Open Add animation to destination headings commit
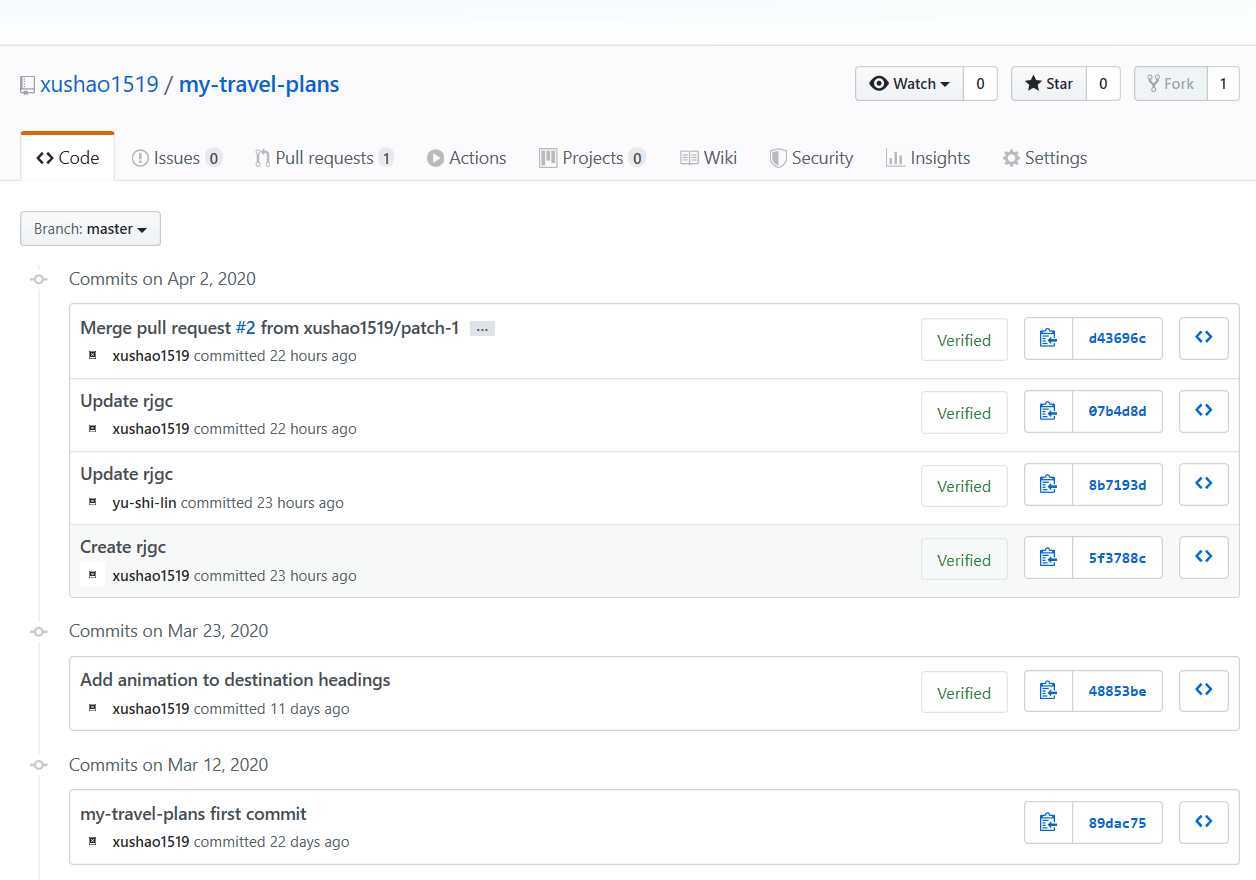Image resolution: width=1256 pixels, height=880 pixels. [235, 680]
